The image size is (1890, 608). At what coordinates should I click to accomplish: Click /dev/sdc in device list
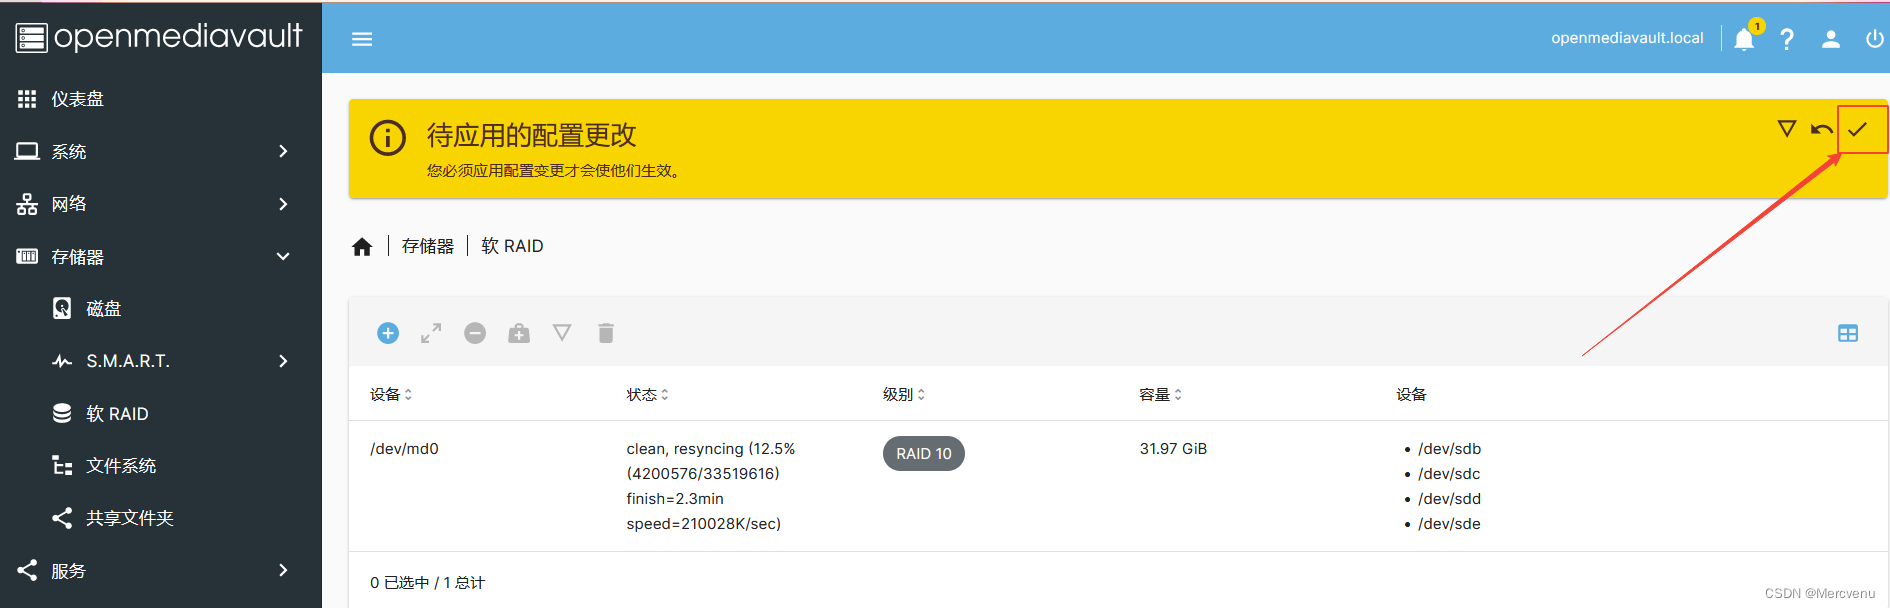1449,474
